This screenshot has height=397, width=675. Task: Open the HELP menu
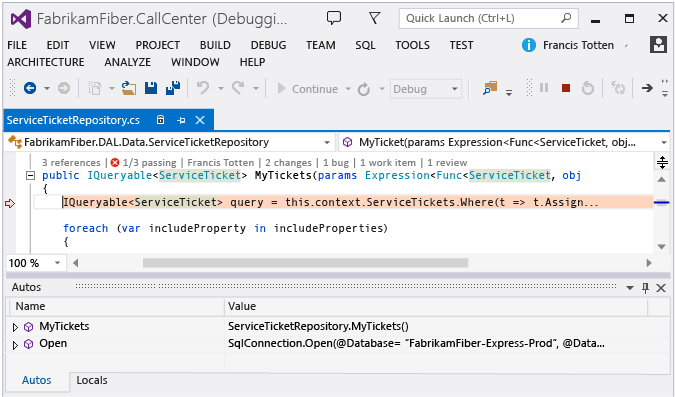click(252, 62)
